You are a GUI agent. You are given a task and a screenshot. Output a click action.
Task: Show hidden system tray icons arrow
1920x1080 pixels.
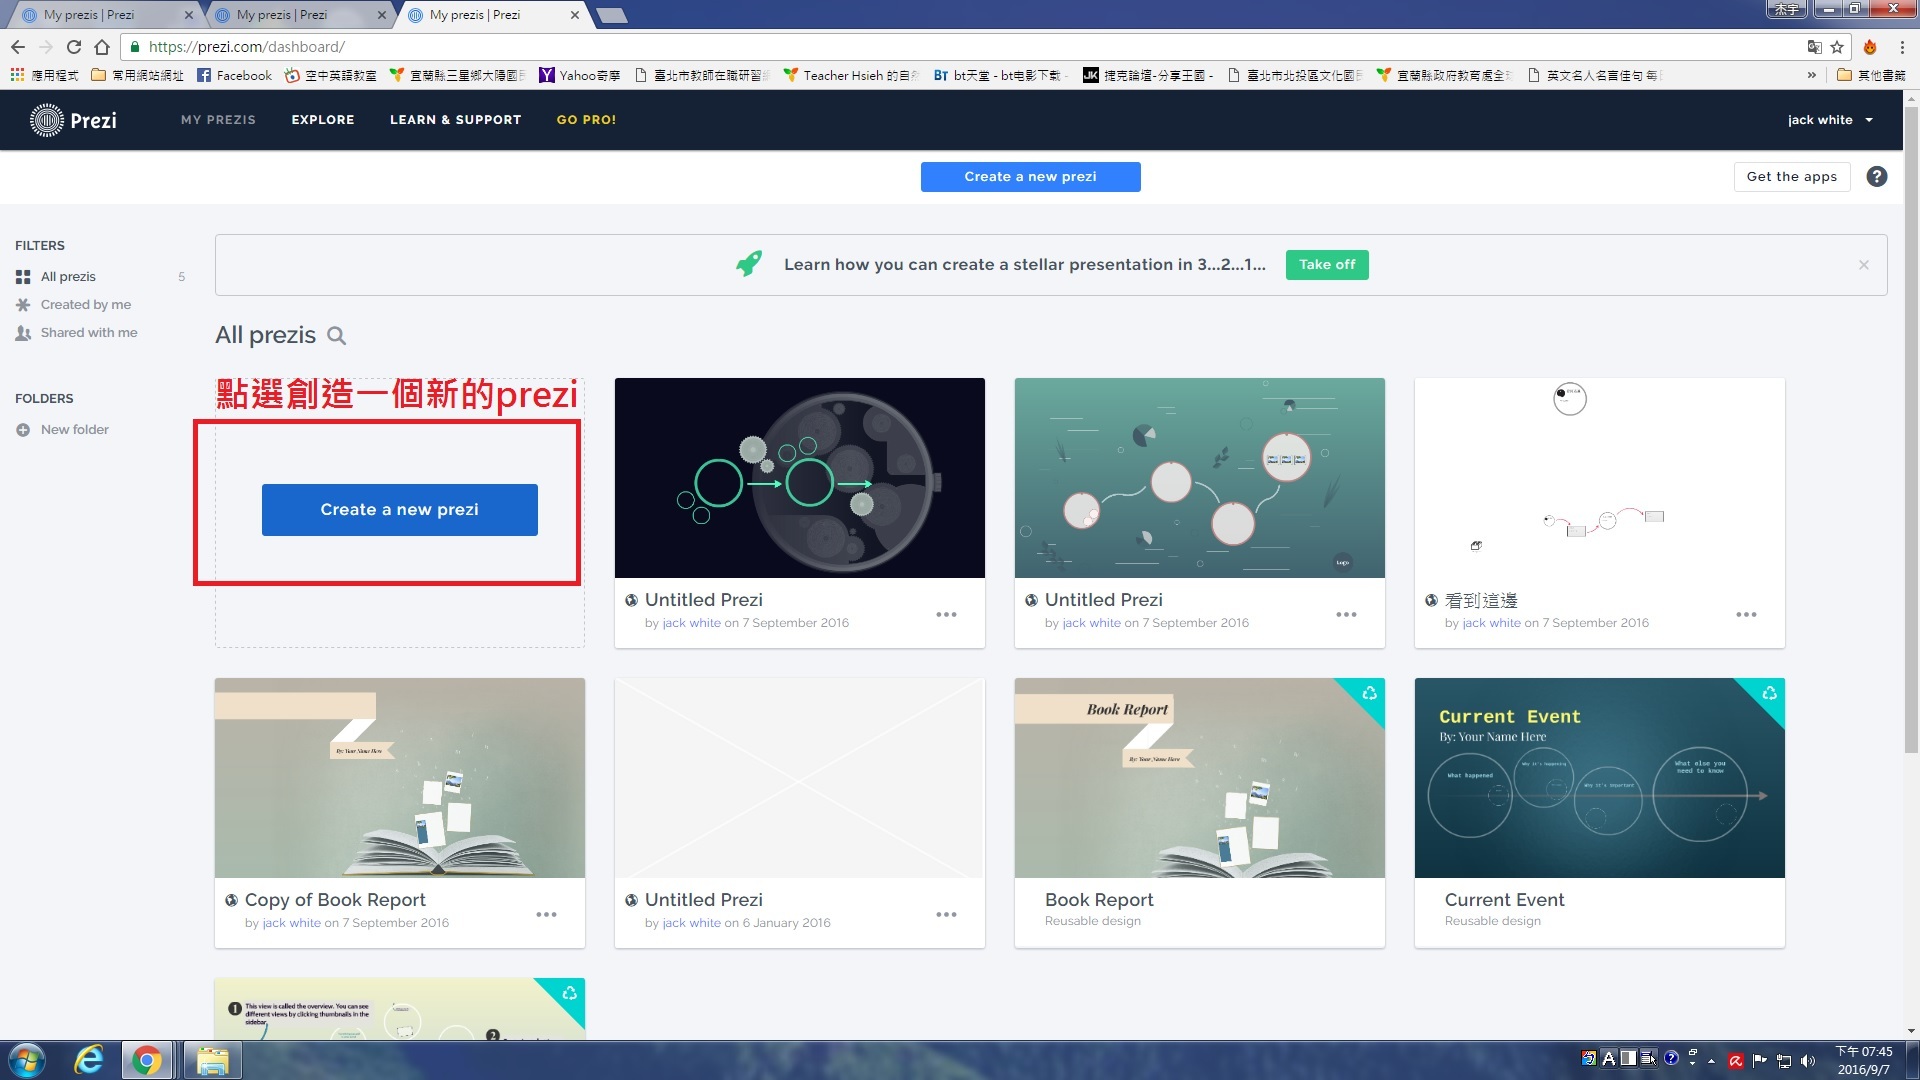coord(1711,1061)
